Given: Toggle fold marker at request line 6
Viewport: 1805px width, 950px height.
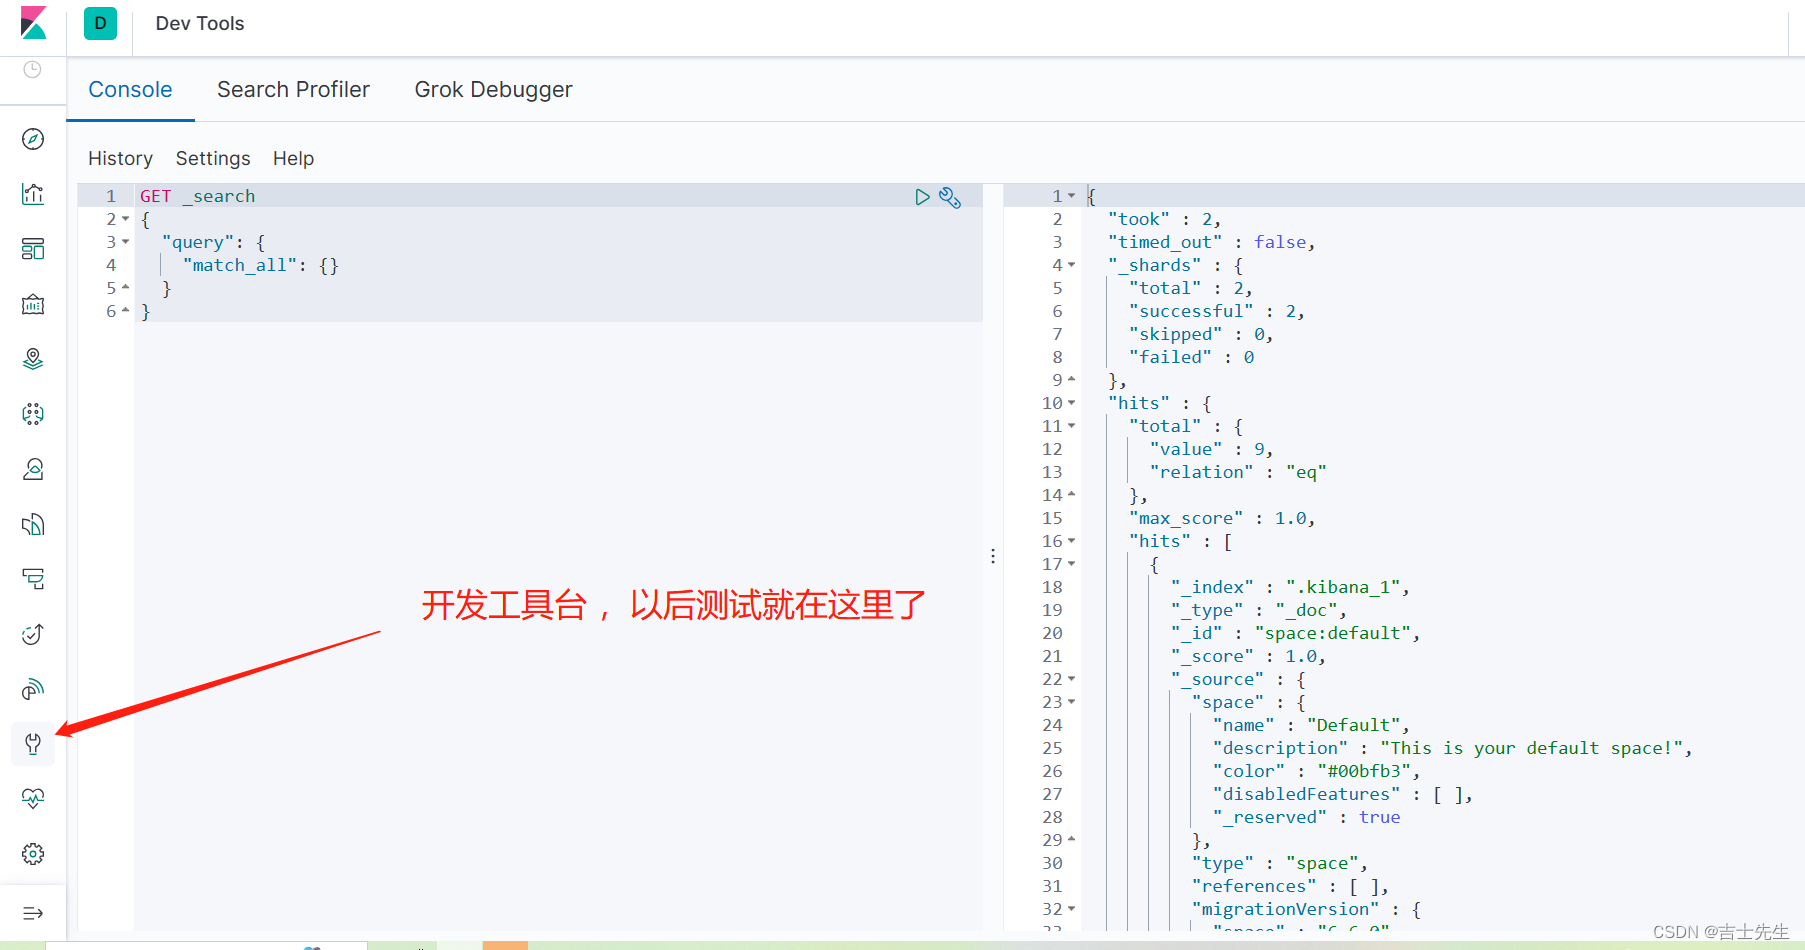Looking at the screenshot, I should click(x=126, y=311).
